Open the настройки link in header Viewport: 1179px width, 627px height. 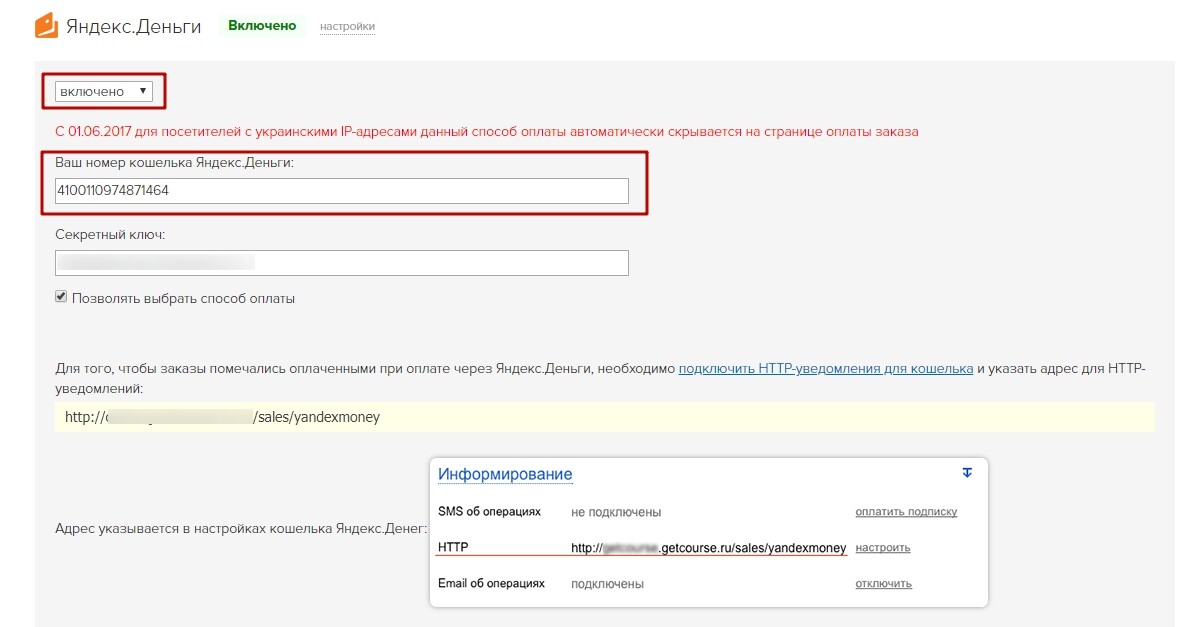347,26
